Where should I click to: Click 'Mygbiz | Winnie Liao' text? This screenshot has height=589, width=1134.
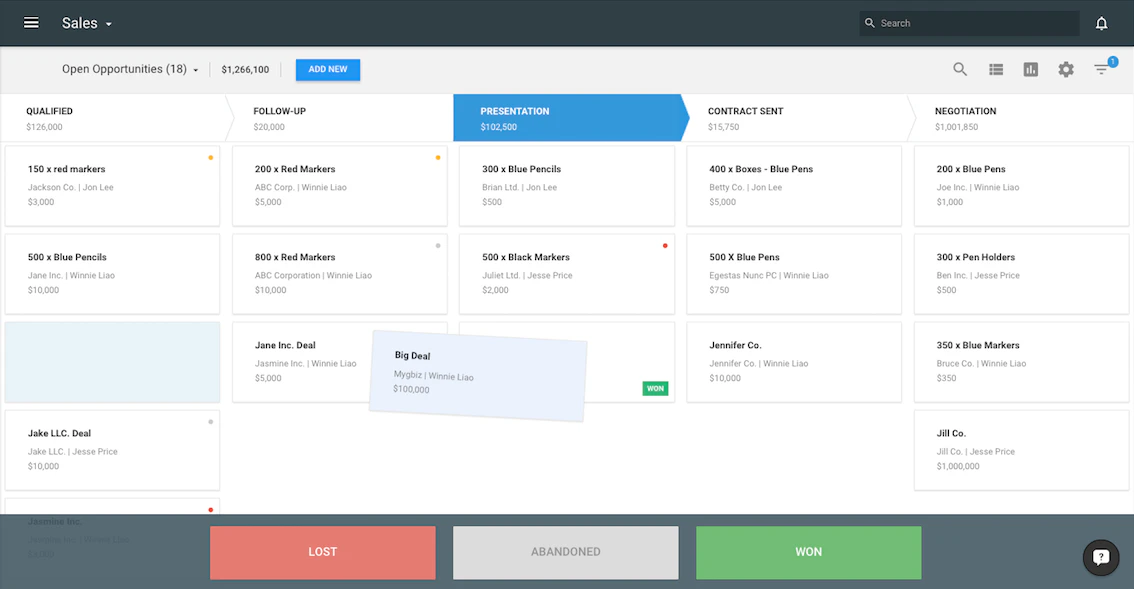tap(434, 376)
